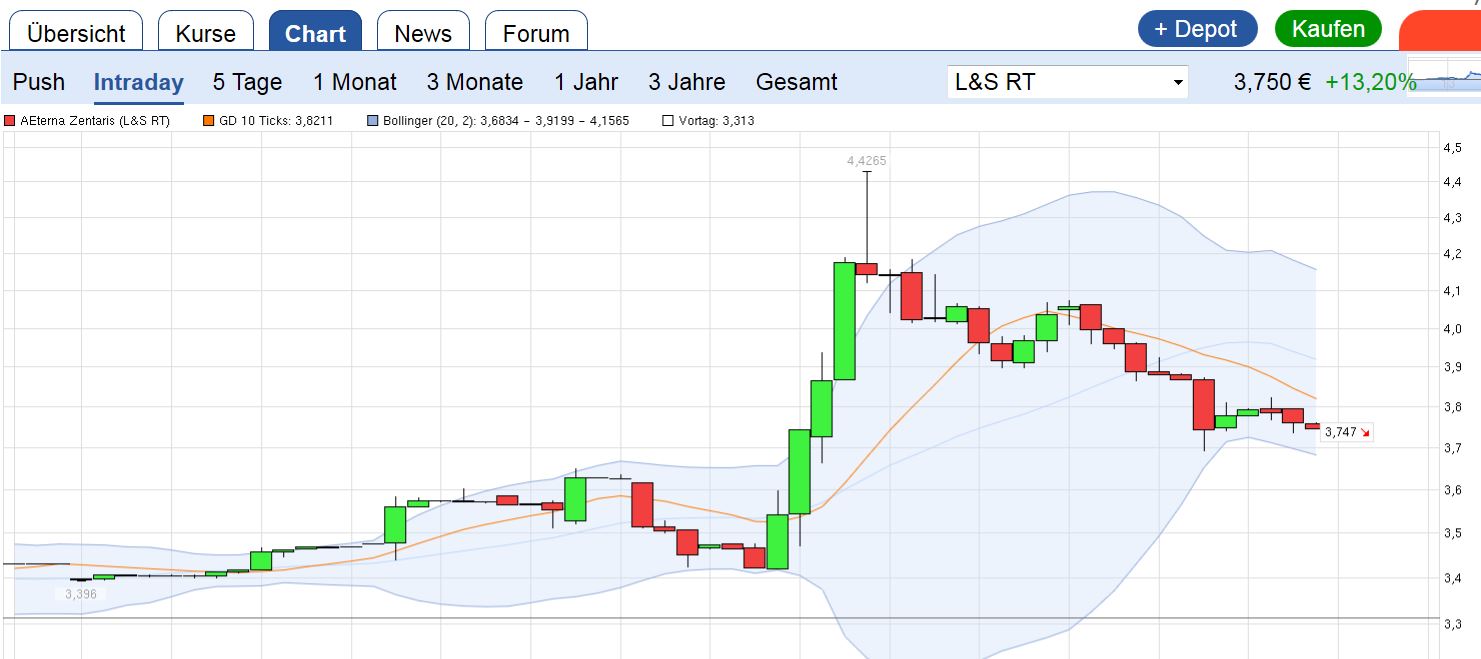The image size is (1481, 659).
Task: Click Vortag: 3,313 legend label
Action: tap(716, 121)
